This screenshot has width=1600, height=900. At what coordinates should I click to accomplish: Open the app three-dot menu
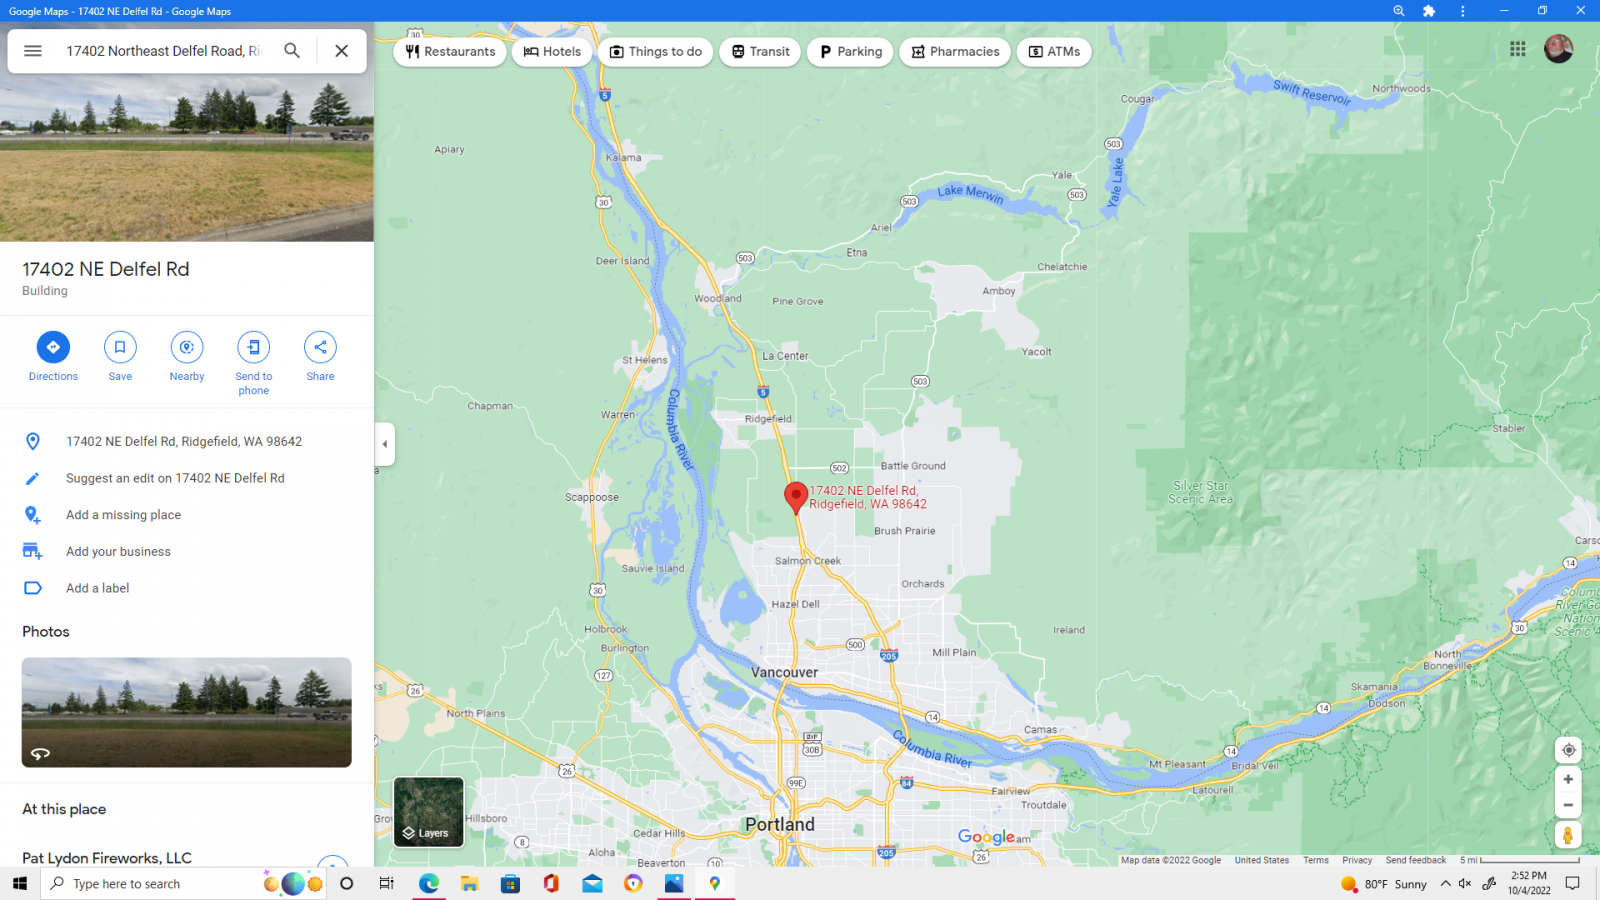coord(1462,11)
